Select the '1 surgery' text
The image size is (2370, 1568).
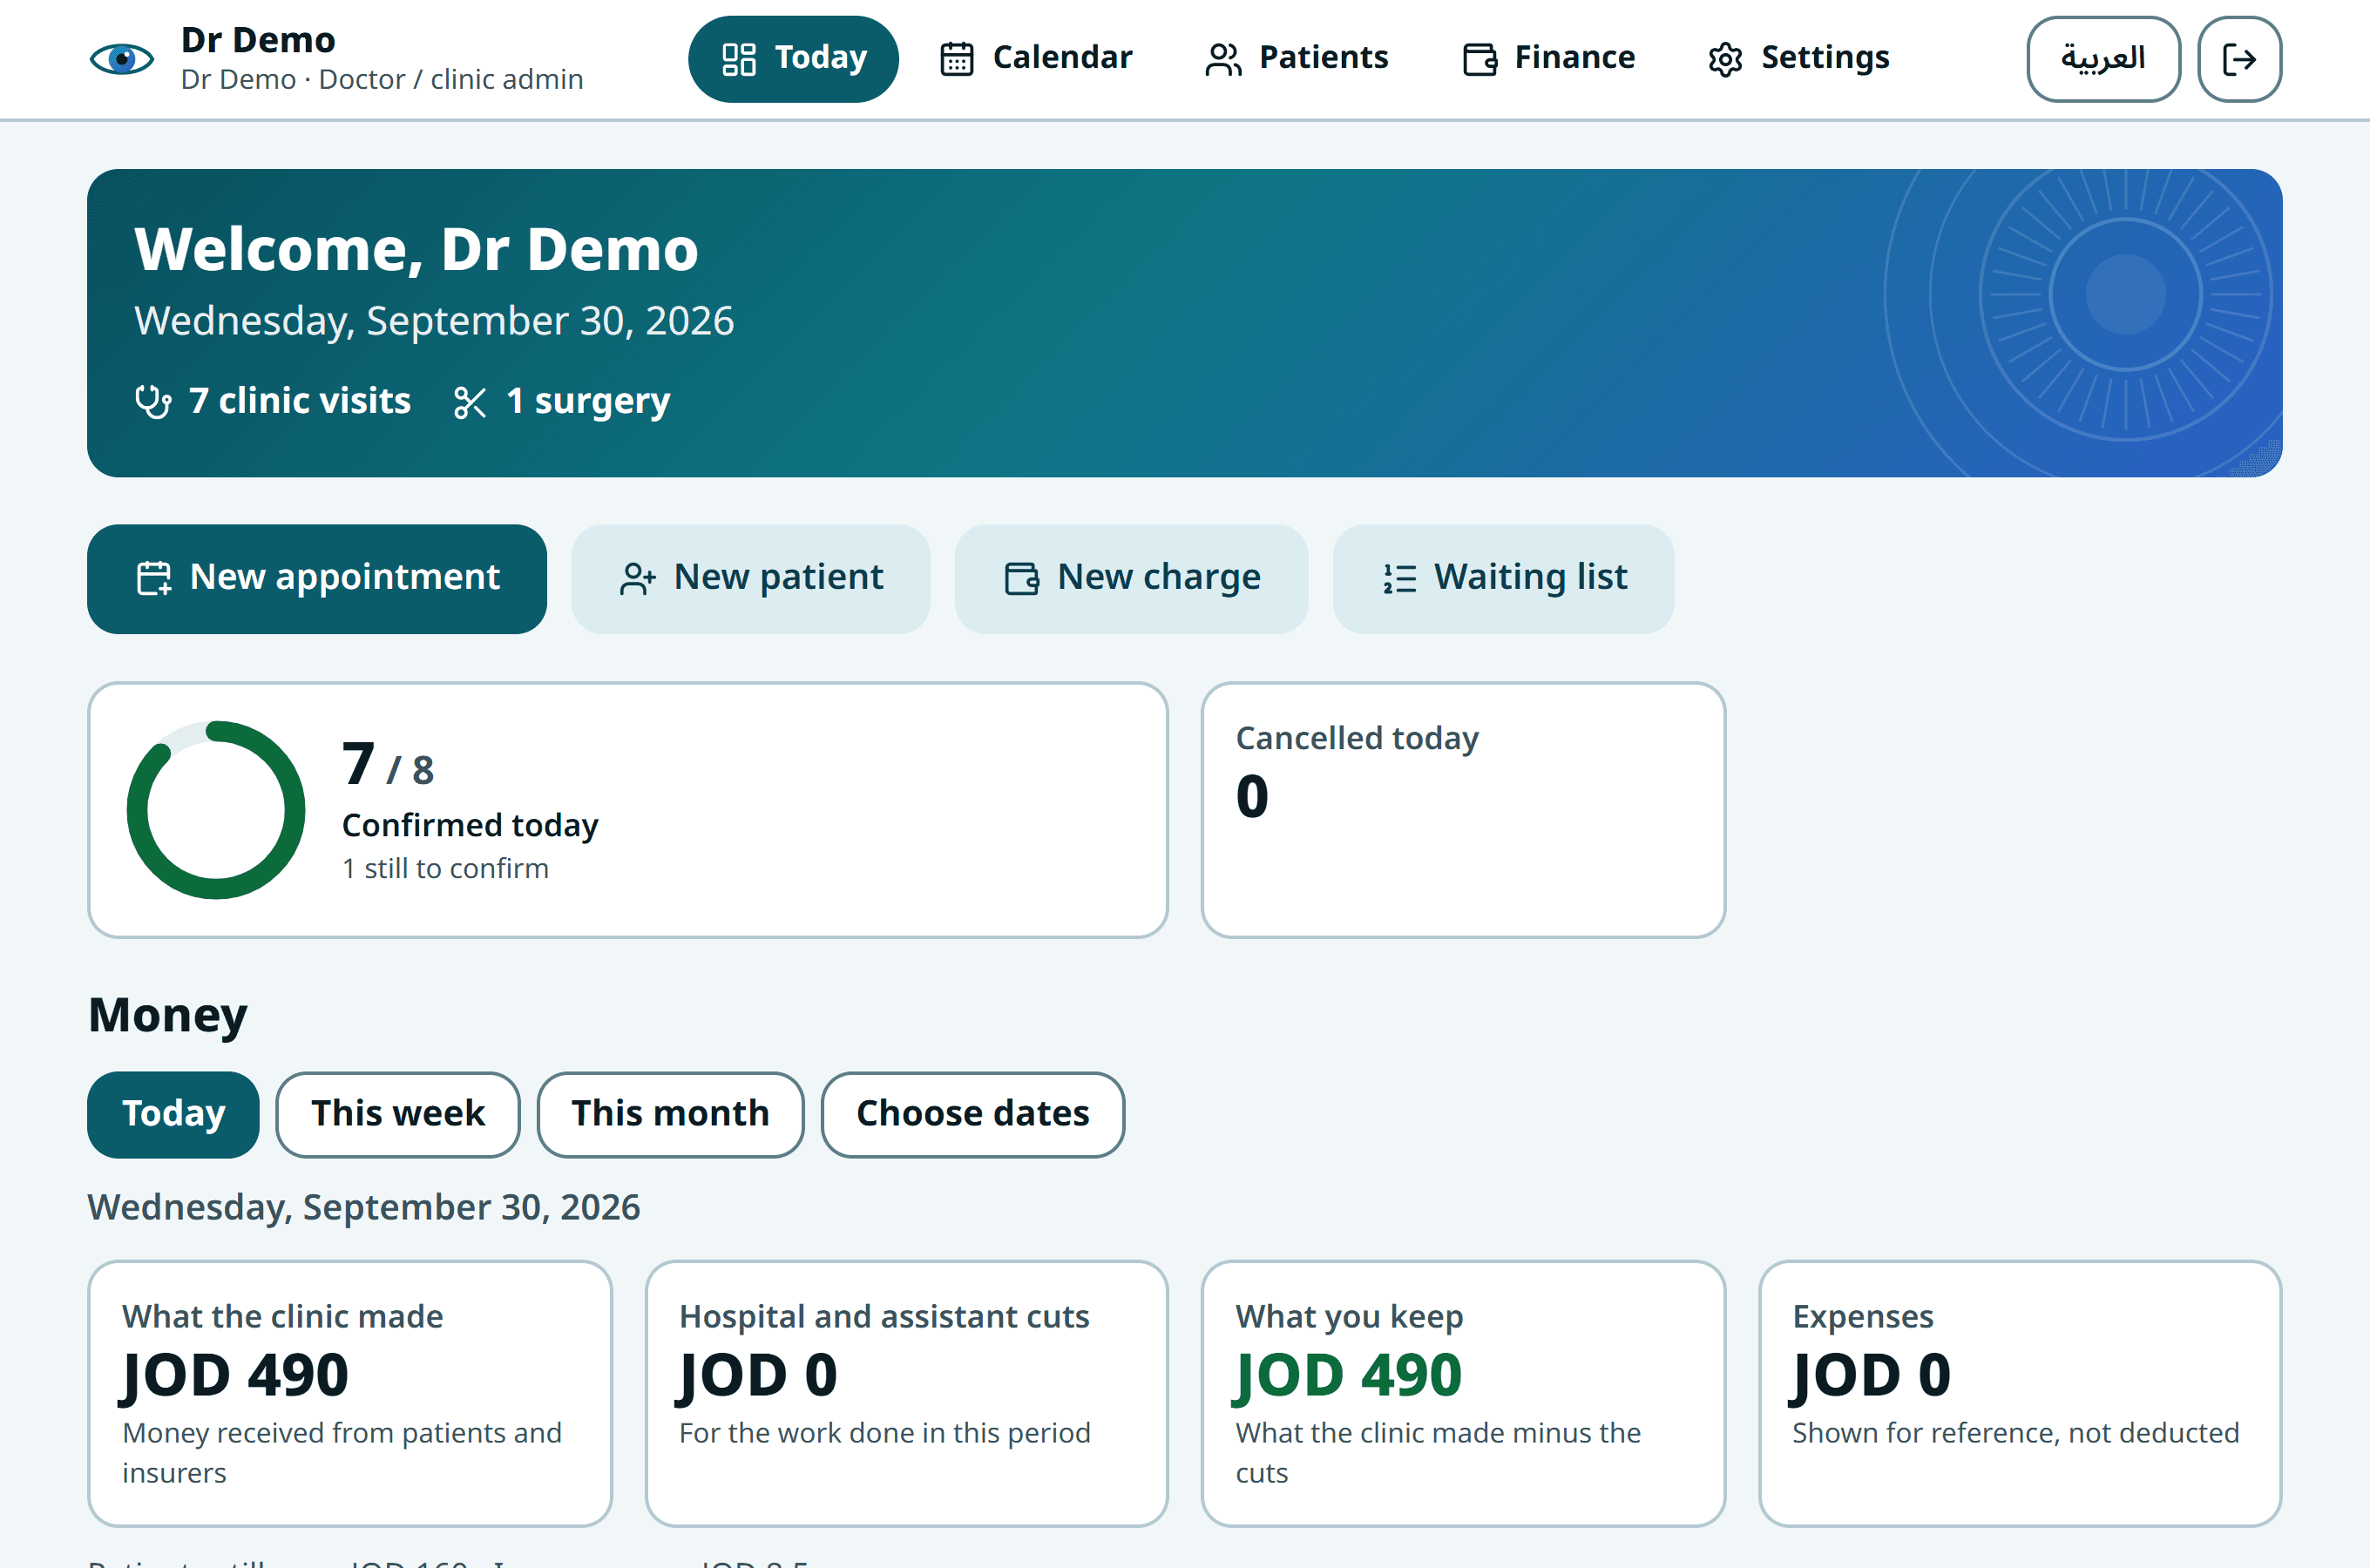[588, 400]
